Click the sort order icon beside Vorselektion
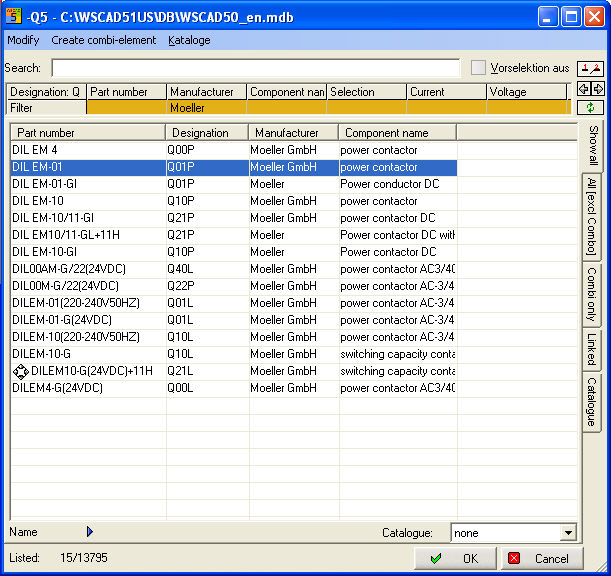 tap(590, 68)
